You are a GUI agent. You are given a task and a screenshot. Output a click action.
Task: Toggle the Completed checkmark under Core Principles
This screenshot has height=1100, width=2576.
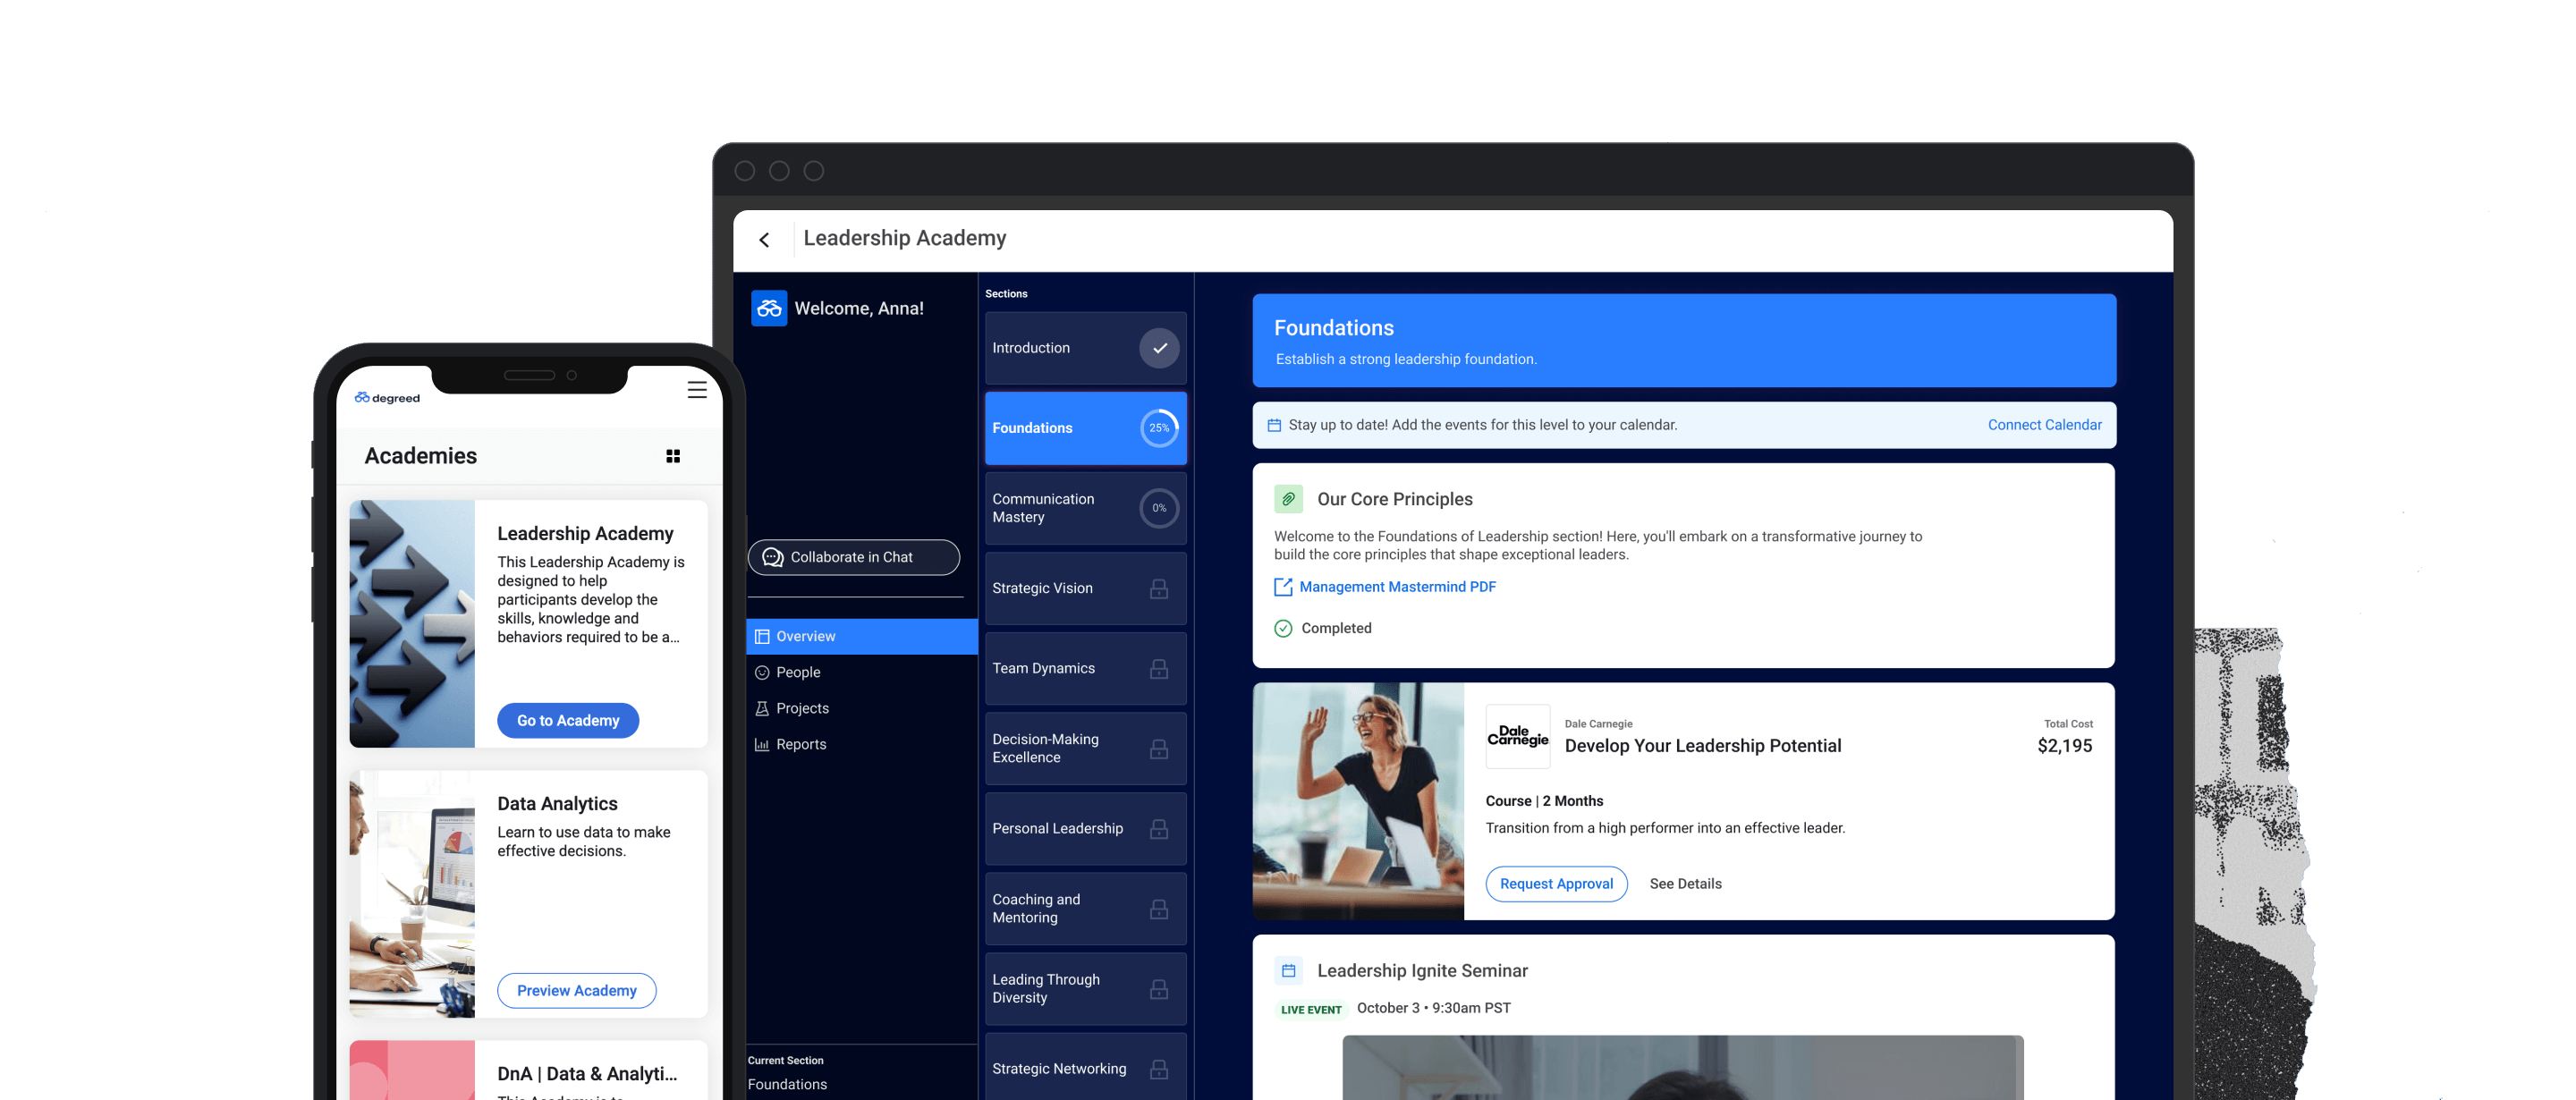pyautogui.click(x=1283, y=628)
